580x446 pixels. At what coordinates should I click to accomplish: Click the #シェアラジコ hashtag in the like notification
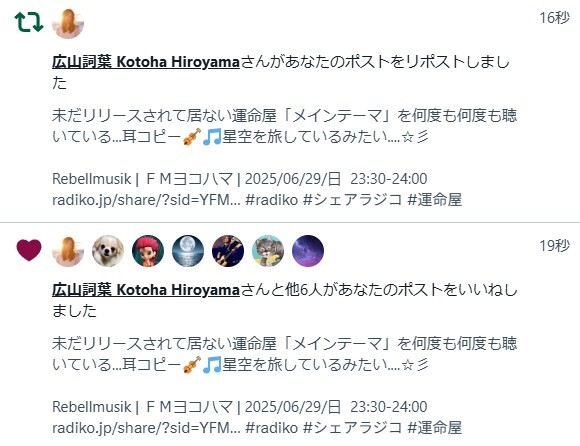352,428
